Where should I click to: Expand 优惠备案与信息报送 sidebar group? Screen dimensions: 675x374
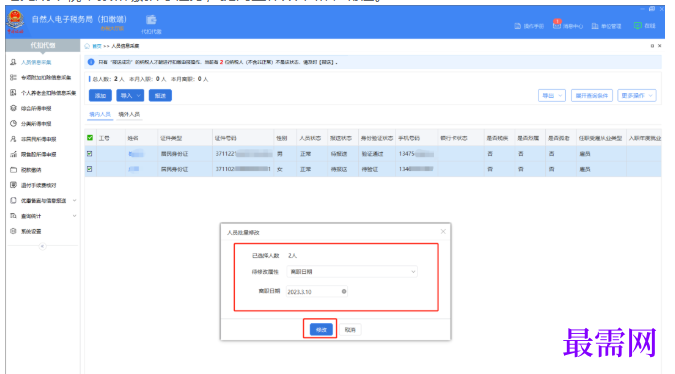43,201
